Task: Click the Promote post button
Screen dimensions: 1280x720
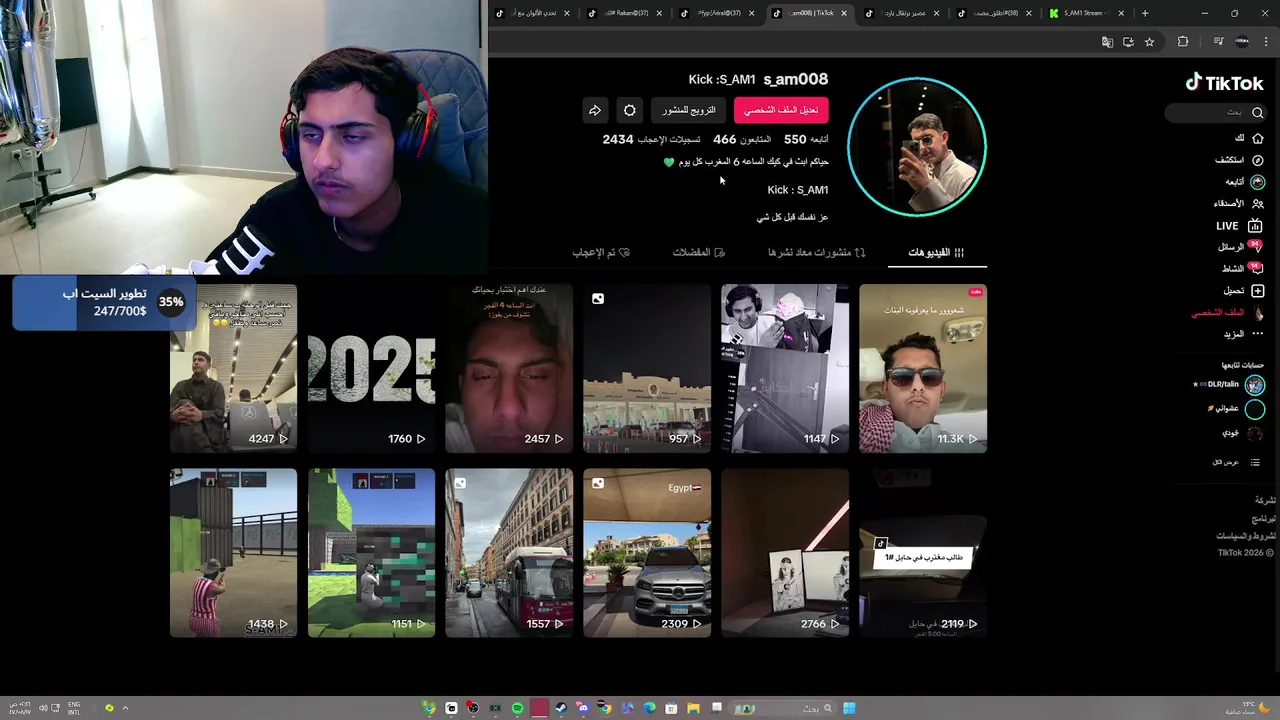Action: coord(689,110)
